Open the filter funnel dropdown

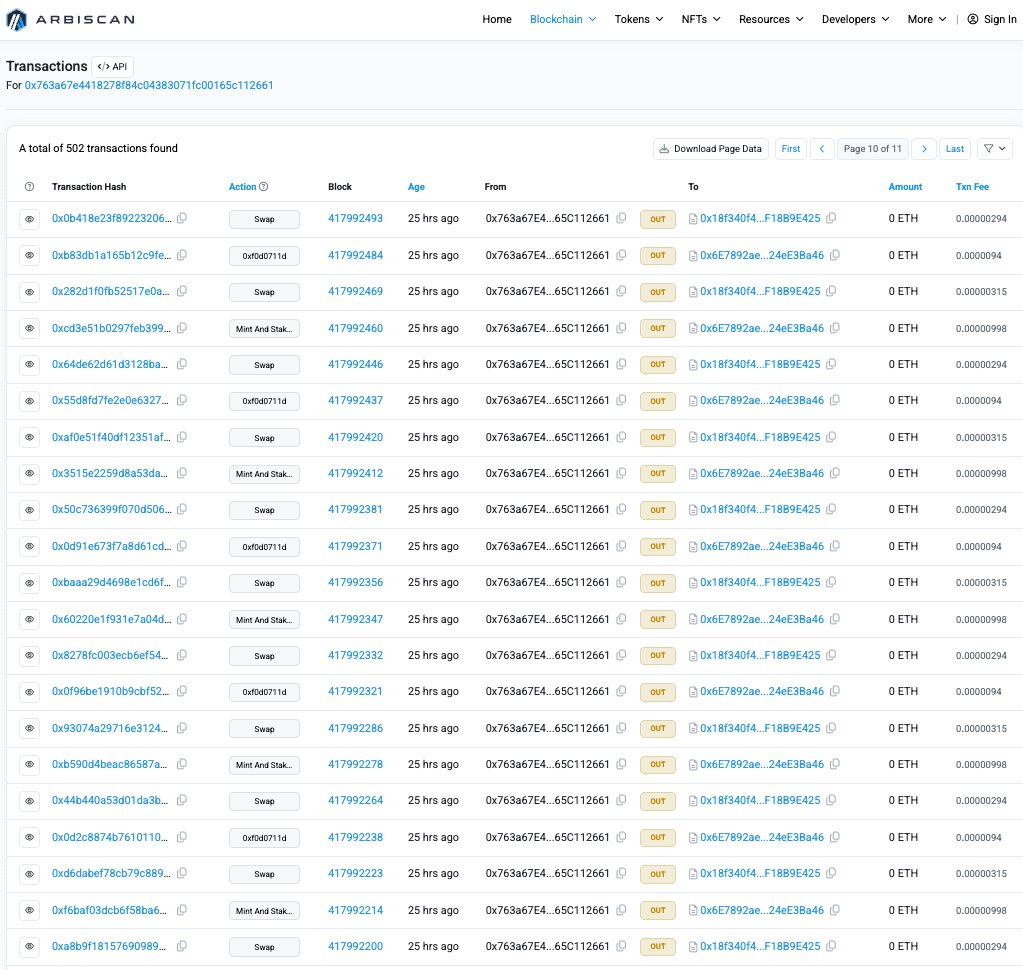click(x=995, y=149)
